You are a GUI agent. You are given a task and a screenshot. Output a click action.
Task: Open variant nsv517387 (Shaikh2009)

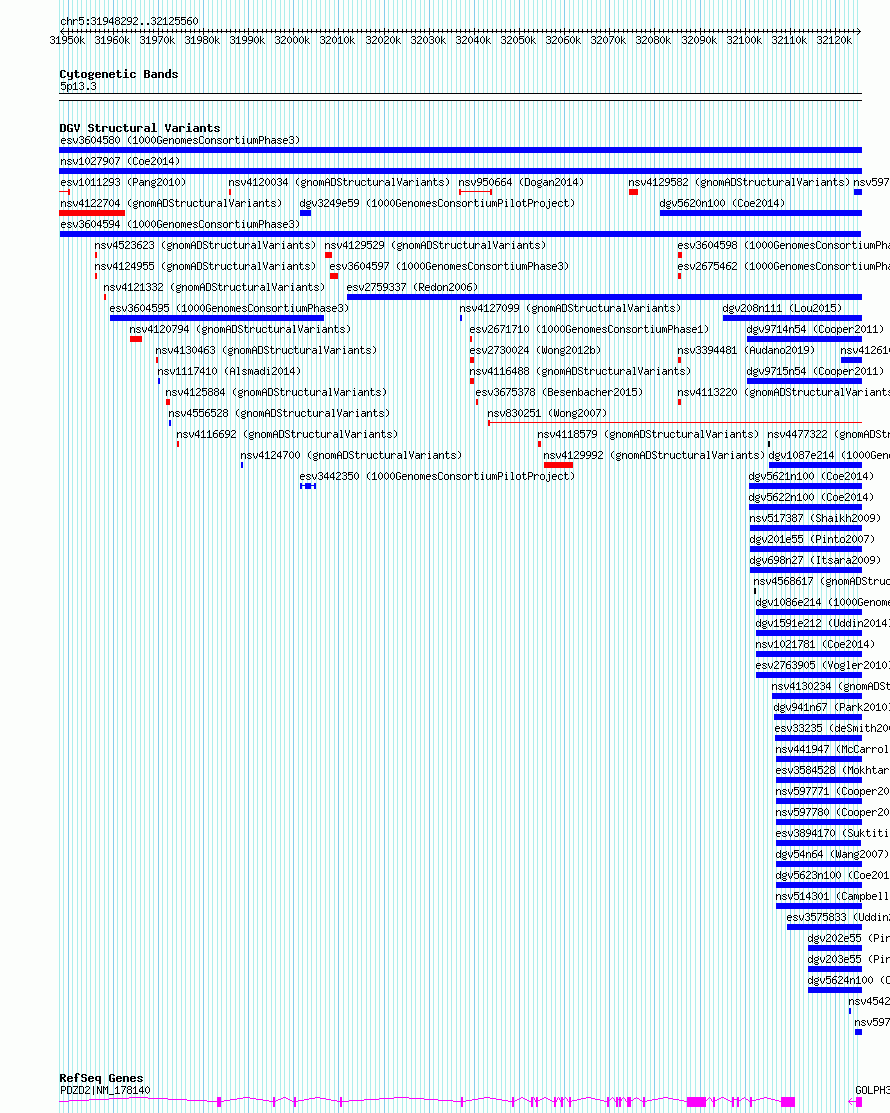815,518
